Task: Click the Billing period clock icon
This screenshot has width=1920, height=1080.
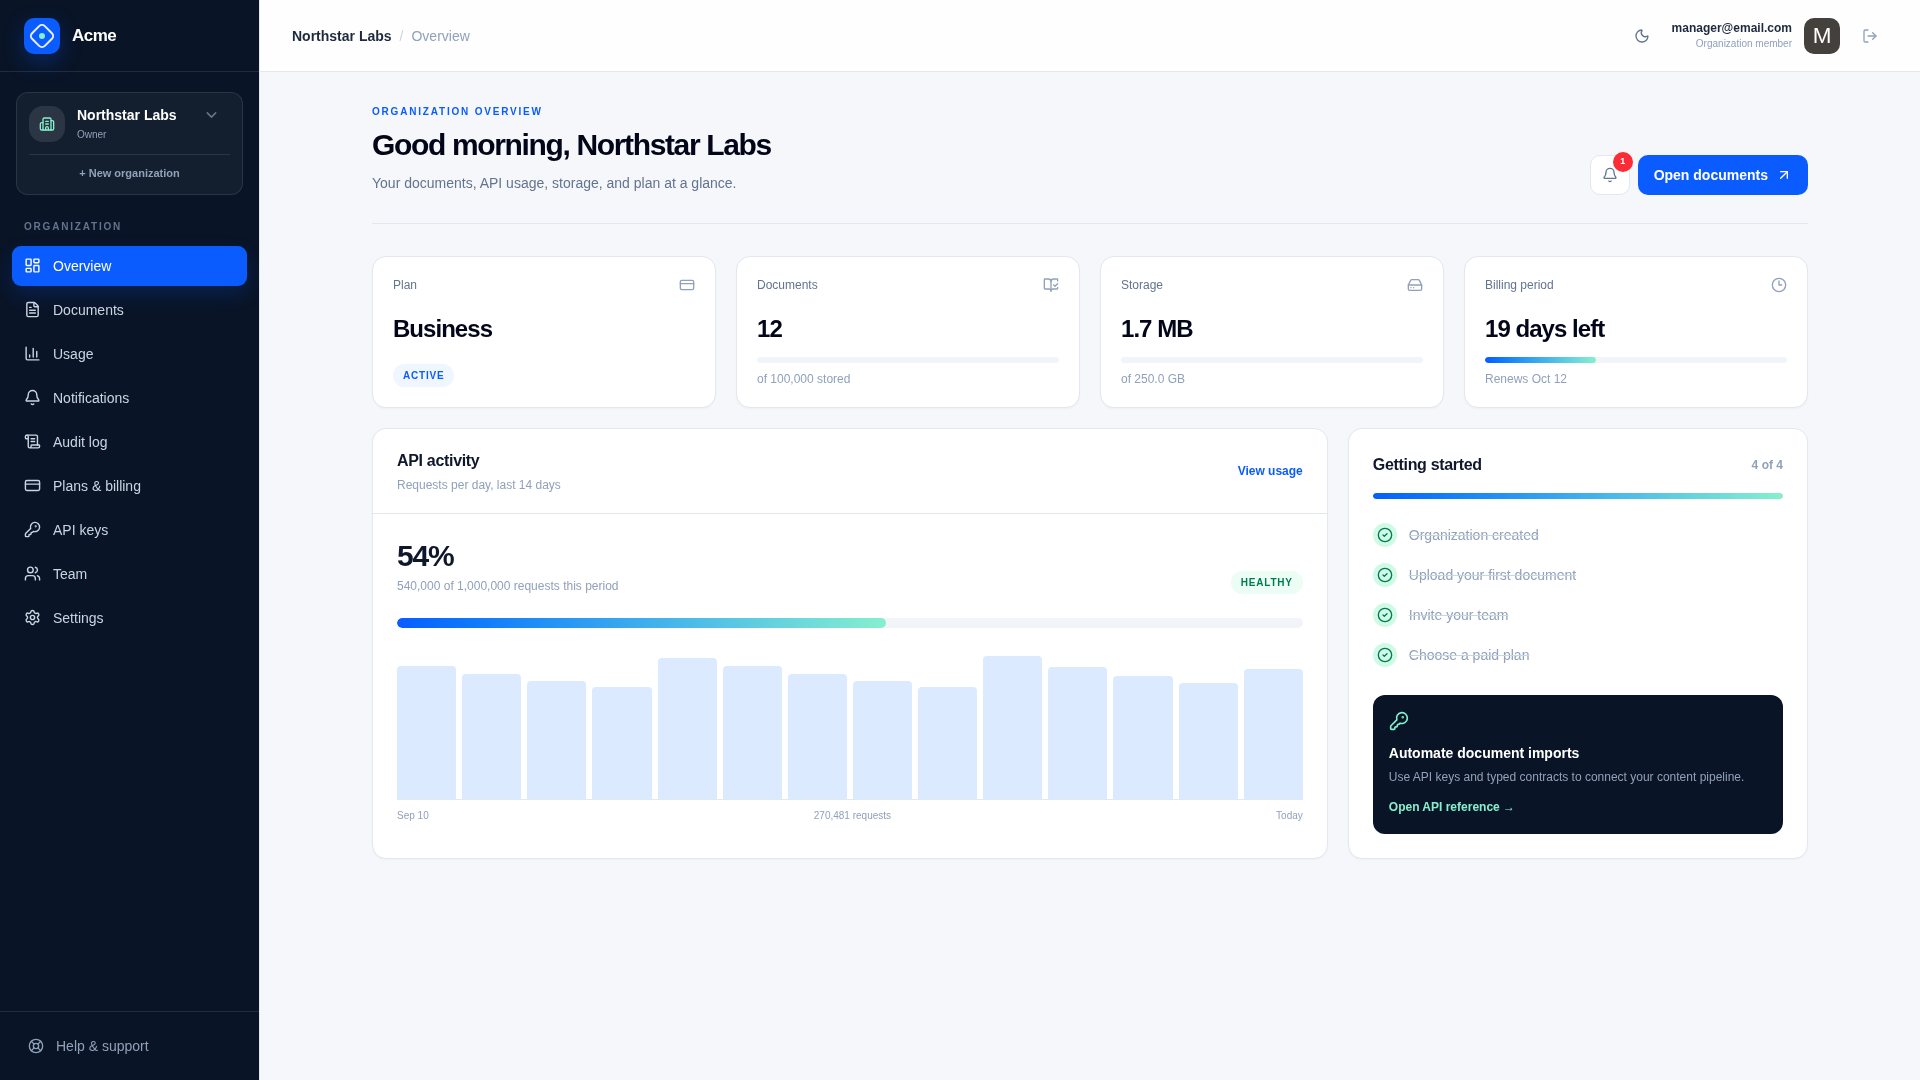Action: (1779, 285)
